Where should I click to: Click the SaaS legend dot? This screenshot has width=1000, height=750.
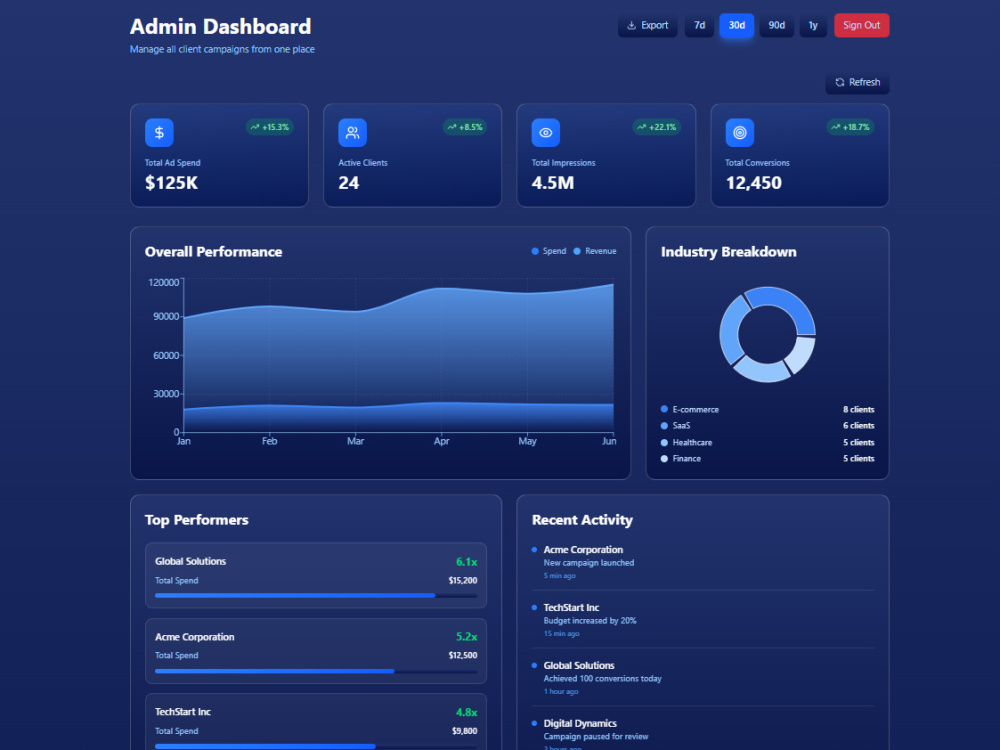[x=665, y=425]
